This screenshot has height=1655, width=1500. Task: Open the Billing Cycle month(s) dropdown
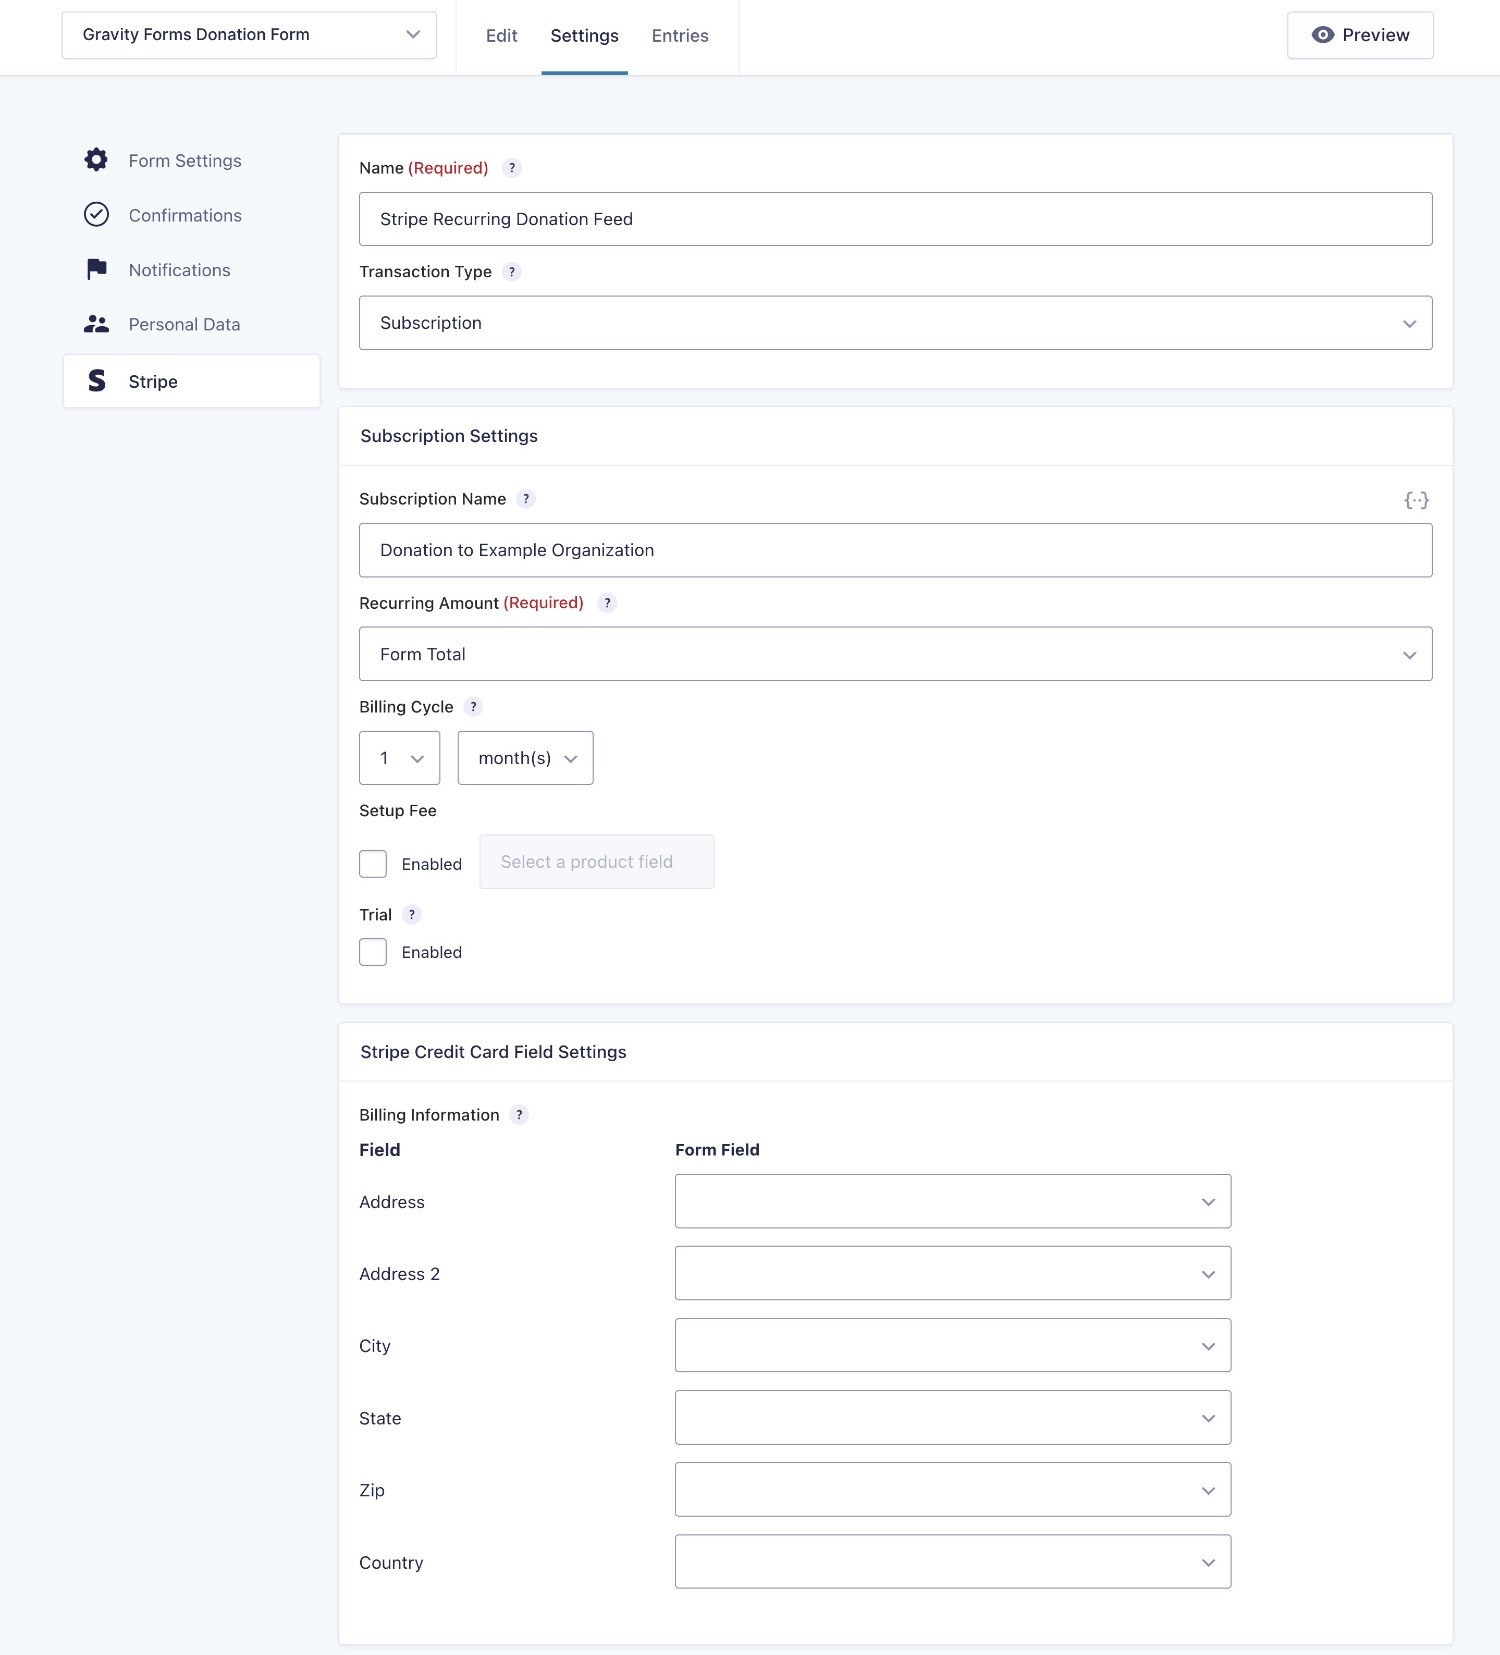pyautogui.click(x=526, y=758)
